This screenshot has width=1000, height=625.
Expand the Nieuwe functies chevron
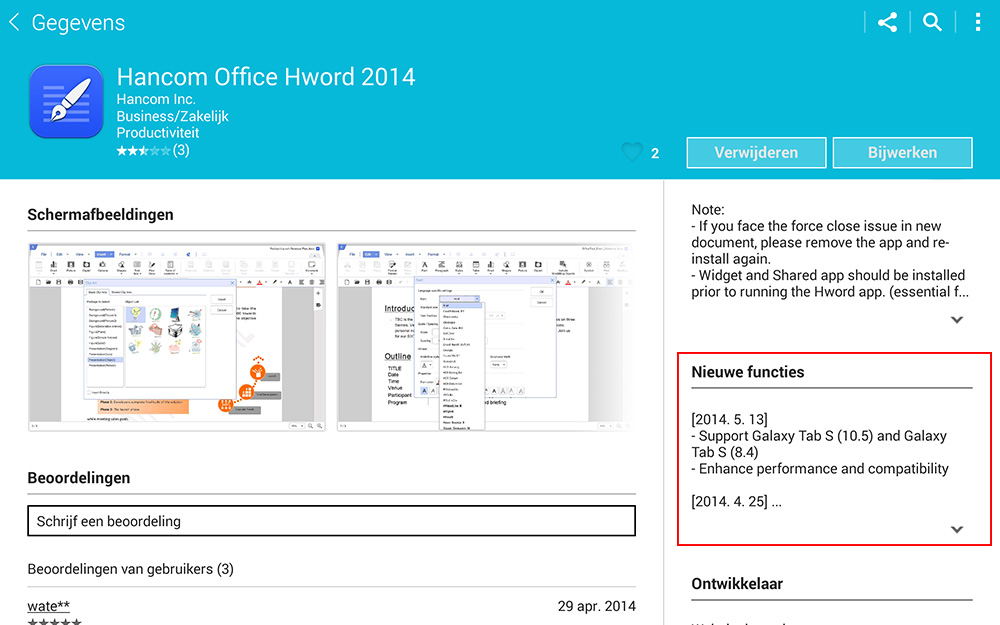pos(957,529)
